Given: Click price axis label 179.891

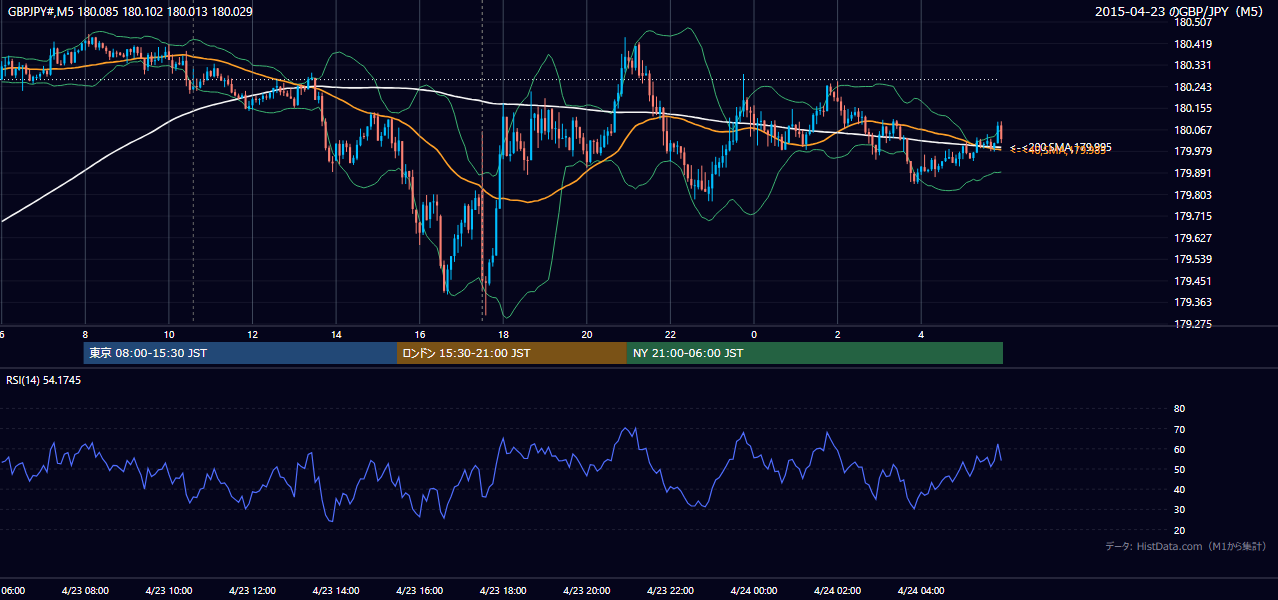Looking at the screenshot, I should [x=1194, y=173].
